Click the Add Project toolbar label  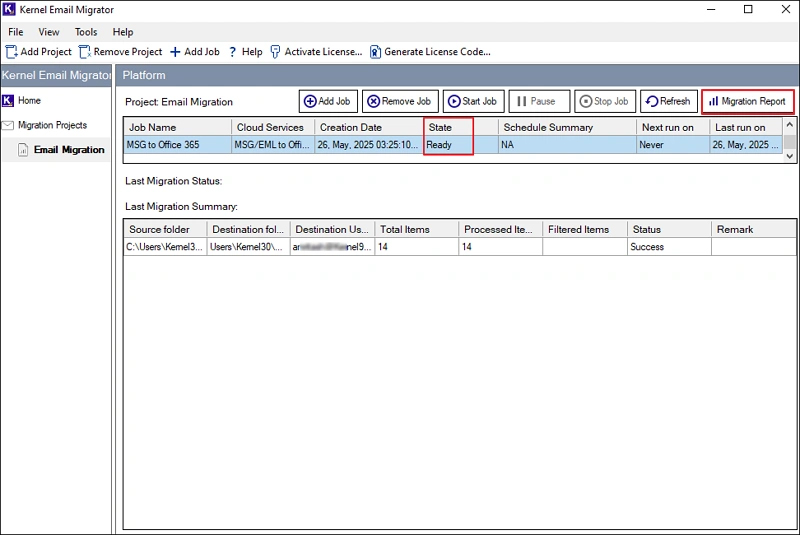click(x=46, y=52)
